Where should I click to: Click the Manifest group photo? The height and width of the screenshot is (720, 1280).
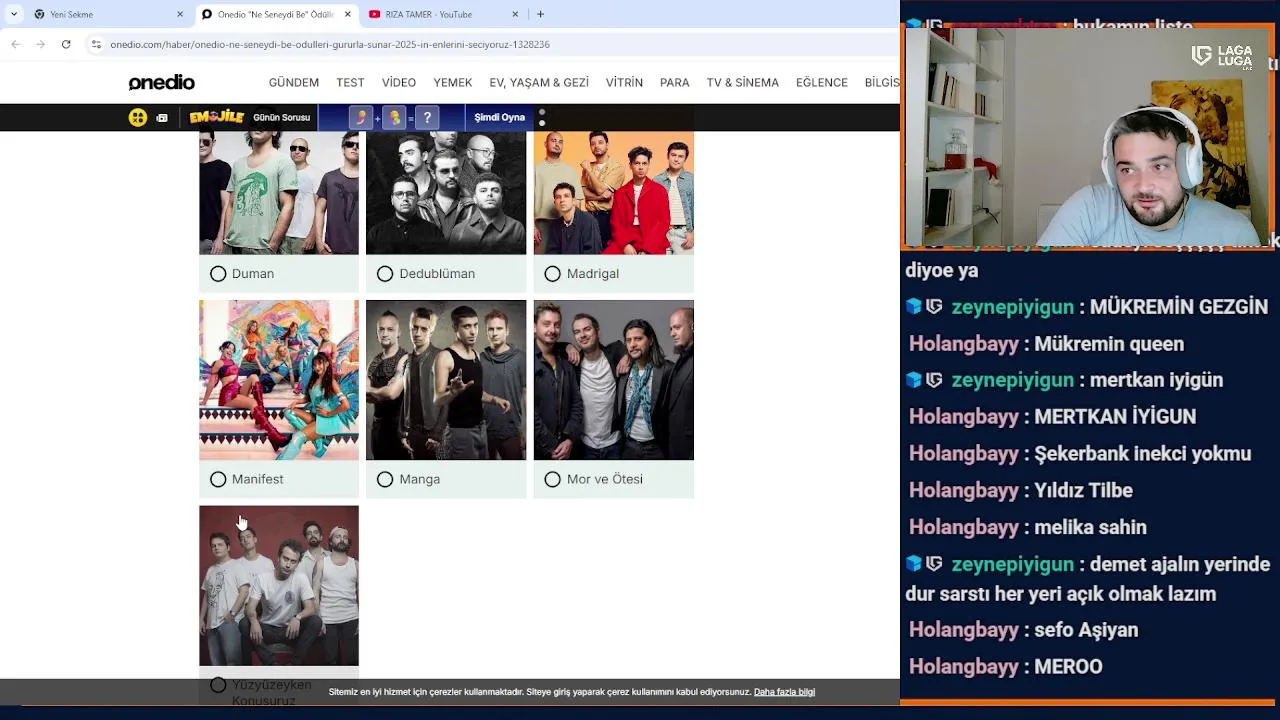279,380
